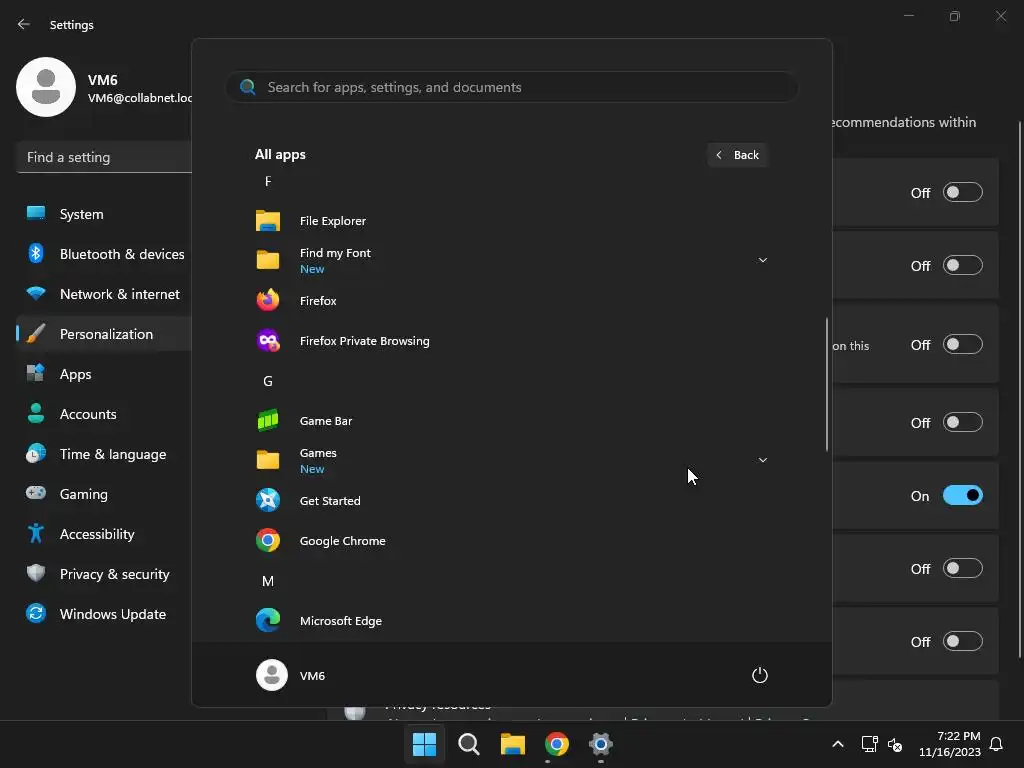Open Time & language settings
The height and width of the screenshot is (768, 1024).
(x=104, y=454)
